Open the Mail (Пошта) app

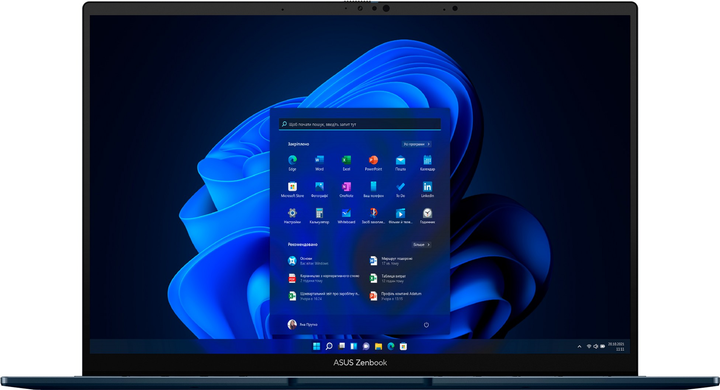(400, 160)
